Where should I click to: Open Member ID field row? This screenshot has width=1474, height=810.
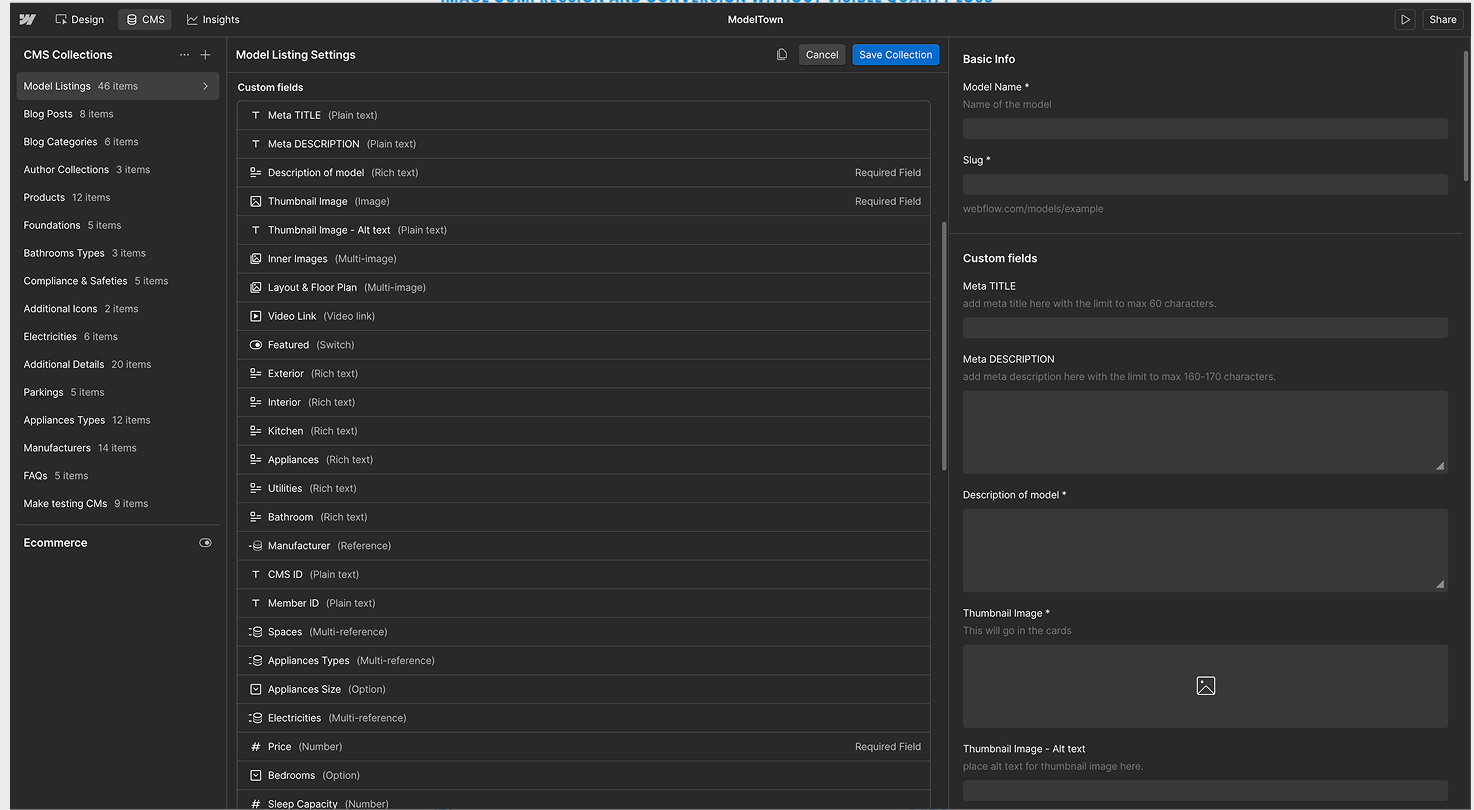584,603
